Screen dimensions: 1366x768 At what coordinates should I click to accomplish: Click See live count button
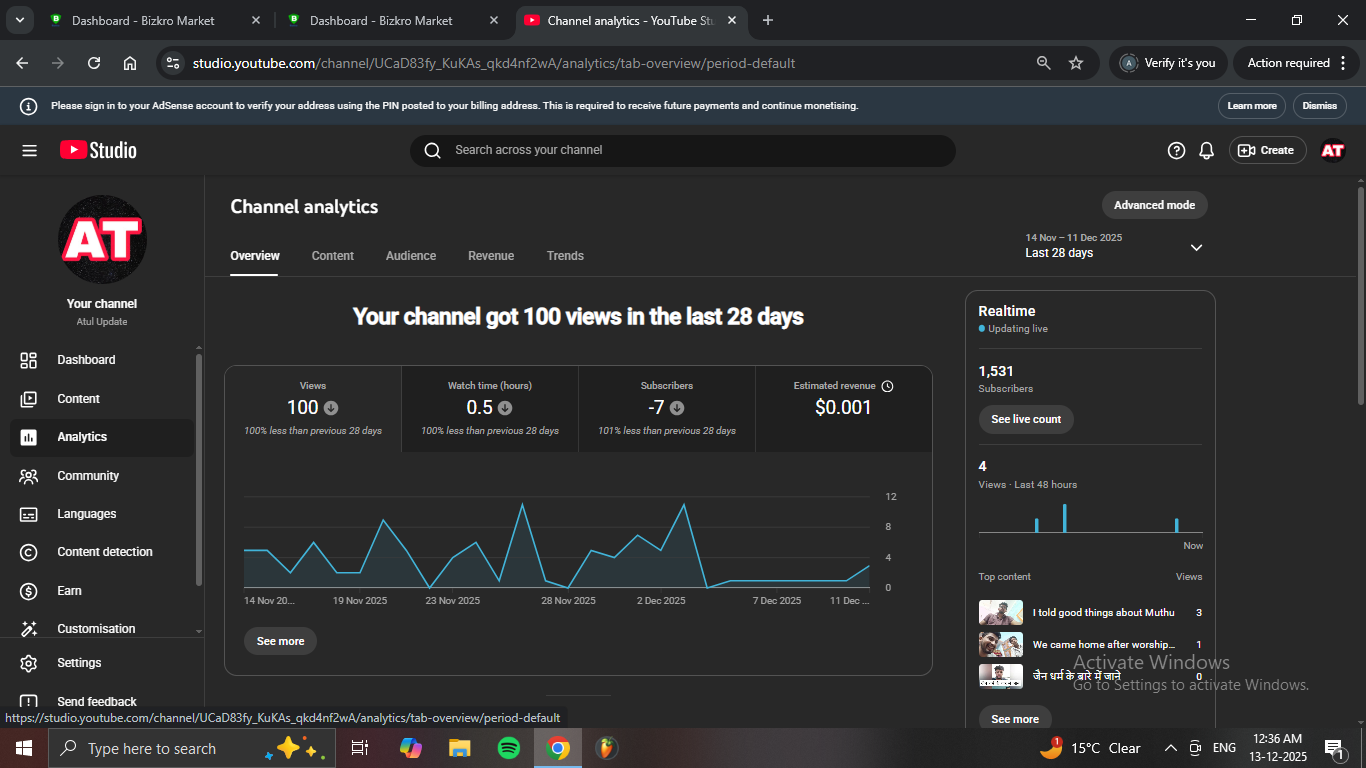1026,419
